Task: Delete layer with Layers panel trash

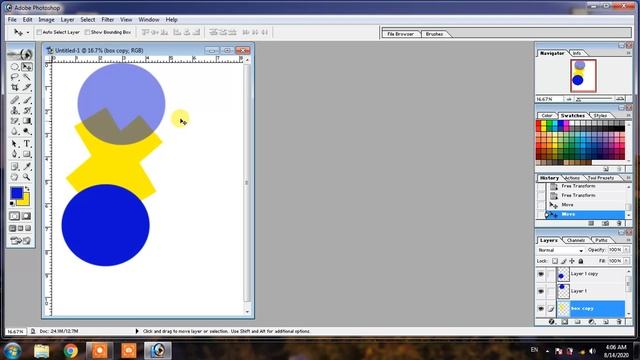Action: [x=619, y=322]
